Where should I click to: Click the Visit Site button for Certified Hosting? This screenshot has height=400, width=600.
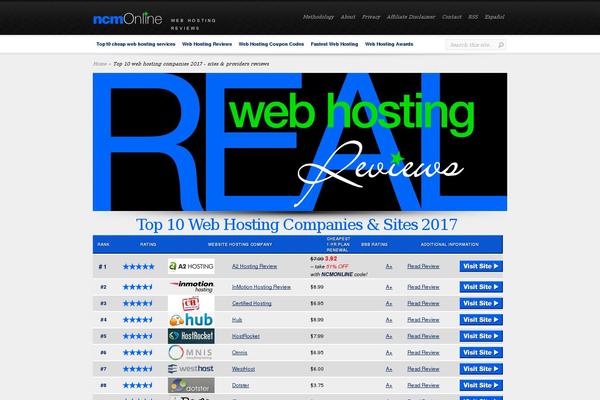pos(481,303)
